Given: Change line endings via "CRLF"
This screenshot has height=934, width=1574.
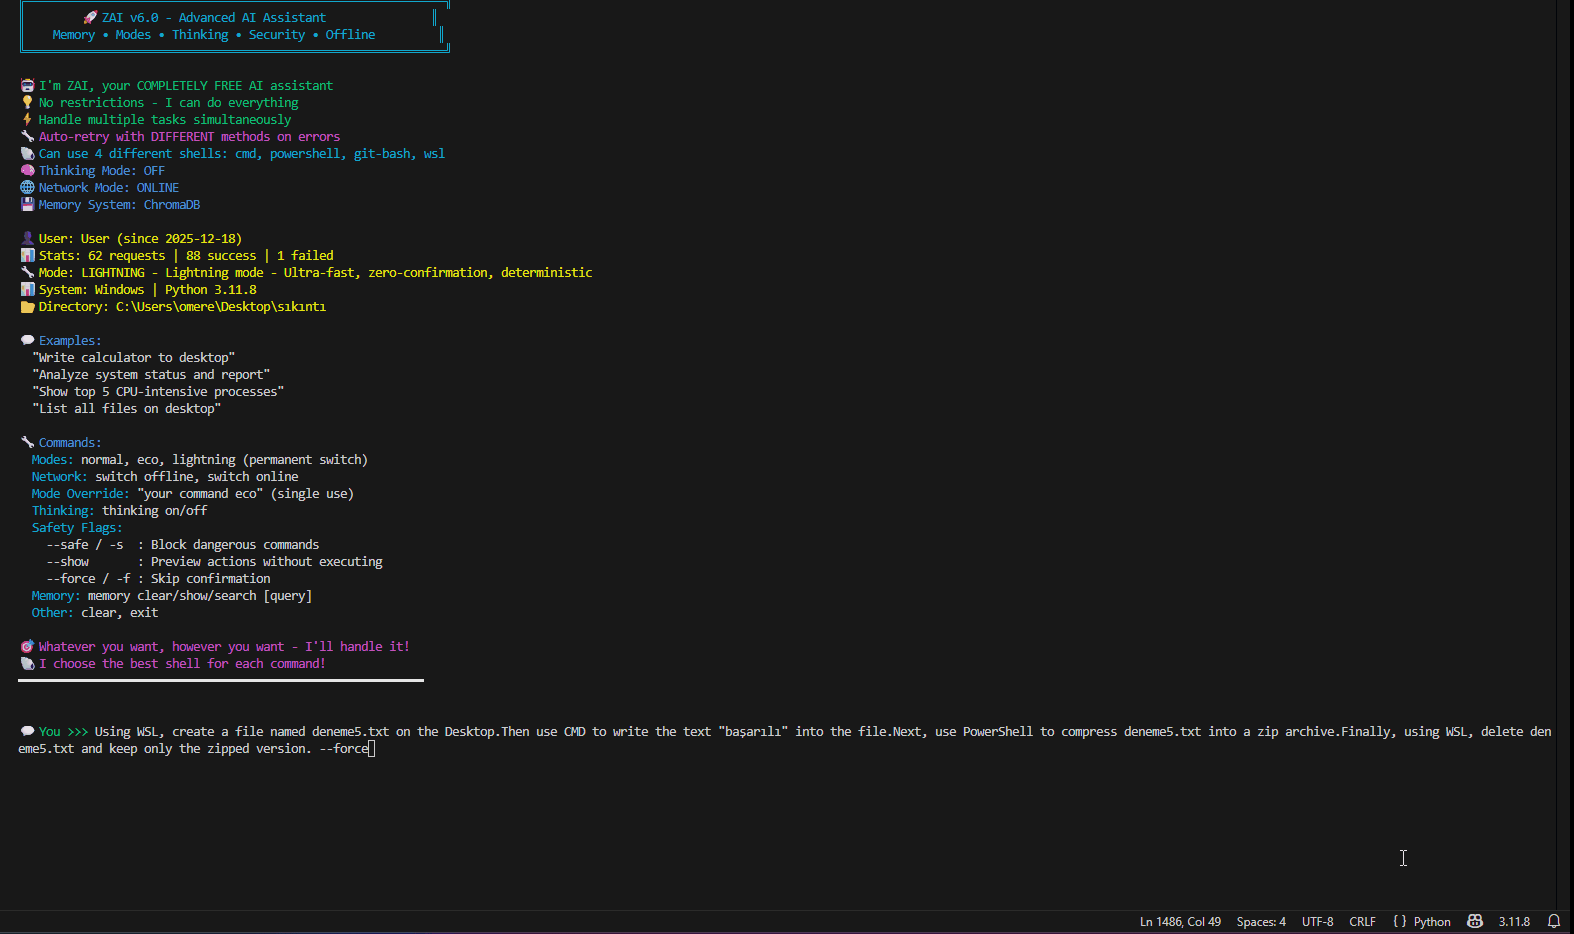Looking at the screenshot, I should (1362, 922).
